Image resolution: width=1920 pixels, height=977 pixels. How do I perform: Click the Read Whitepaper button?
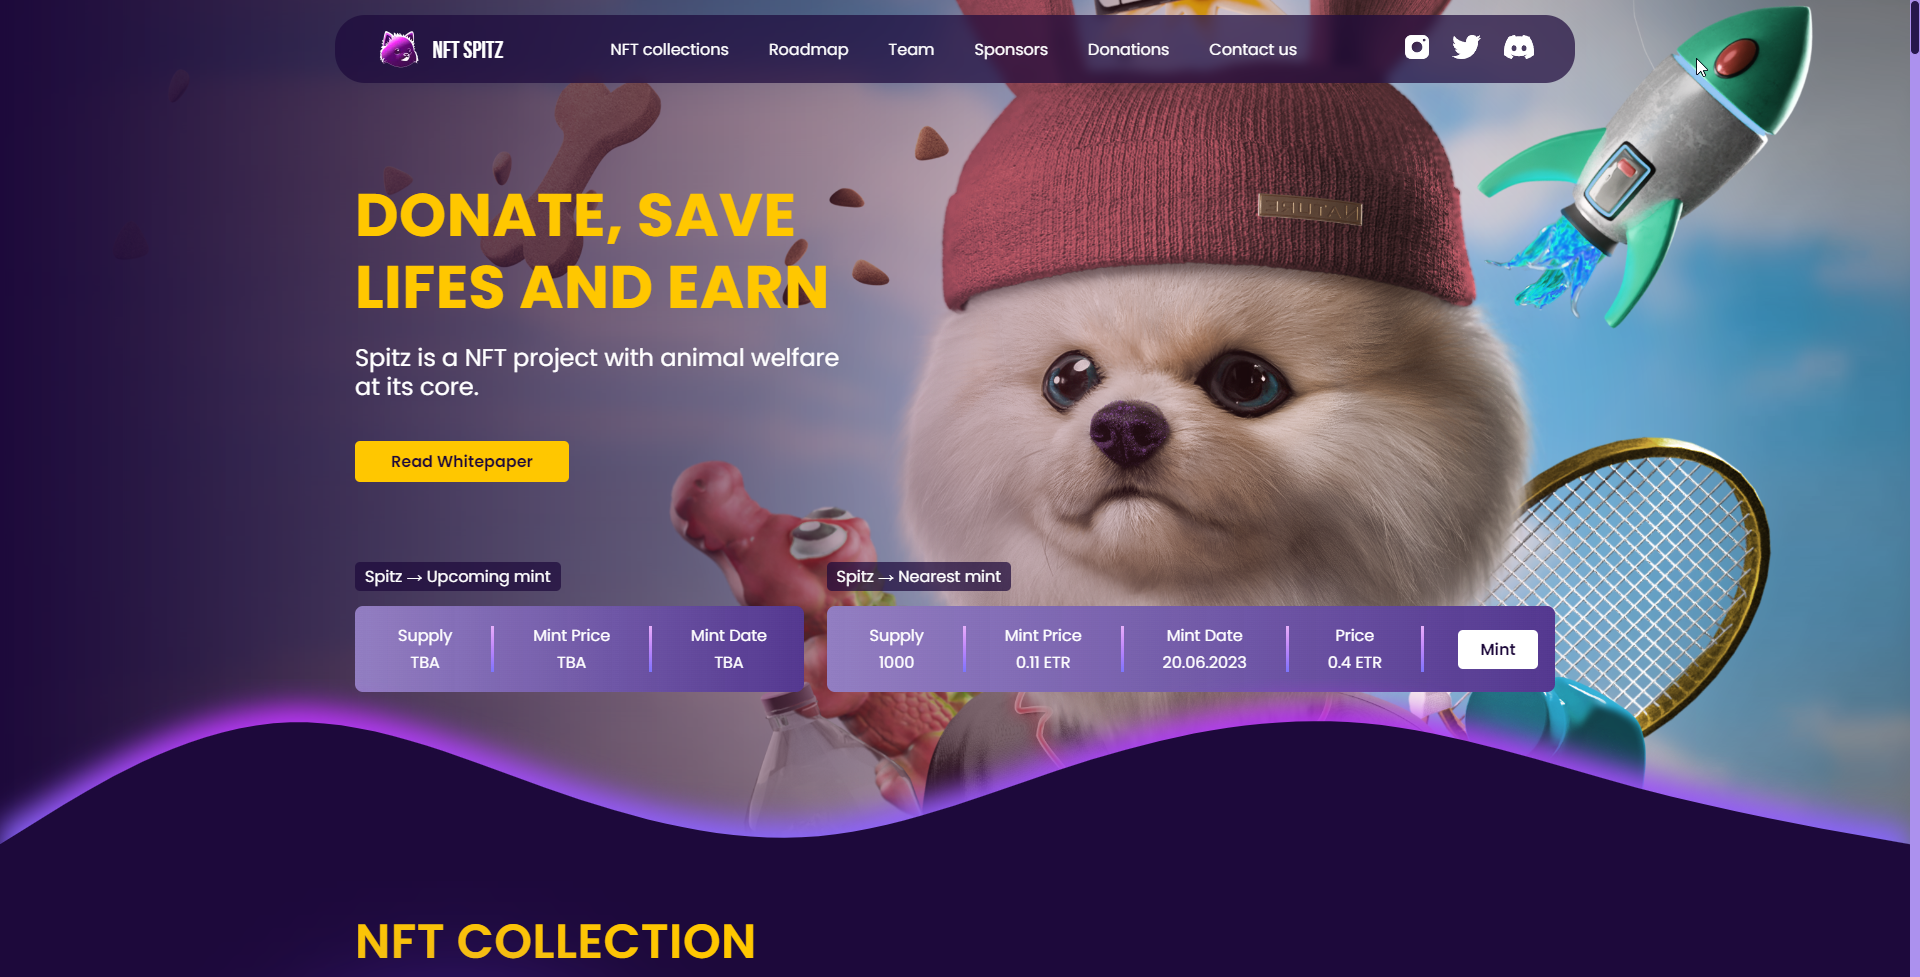pyautogui.click(x=462, y=461)
